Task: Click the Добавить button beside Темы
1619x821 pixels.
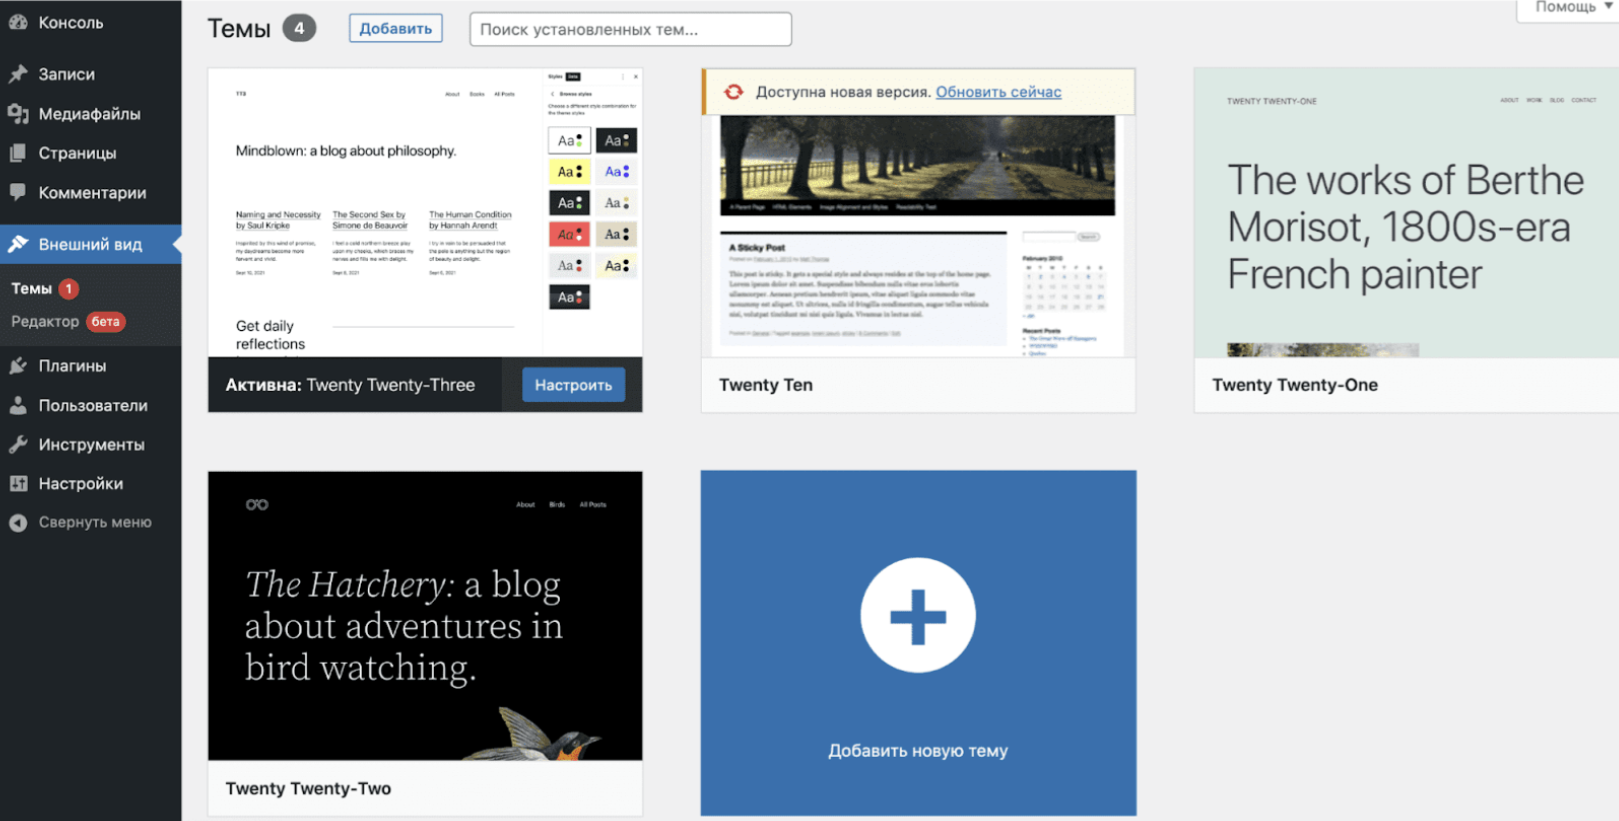Action: [x=396, y=28]
